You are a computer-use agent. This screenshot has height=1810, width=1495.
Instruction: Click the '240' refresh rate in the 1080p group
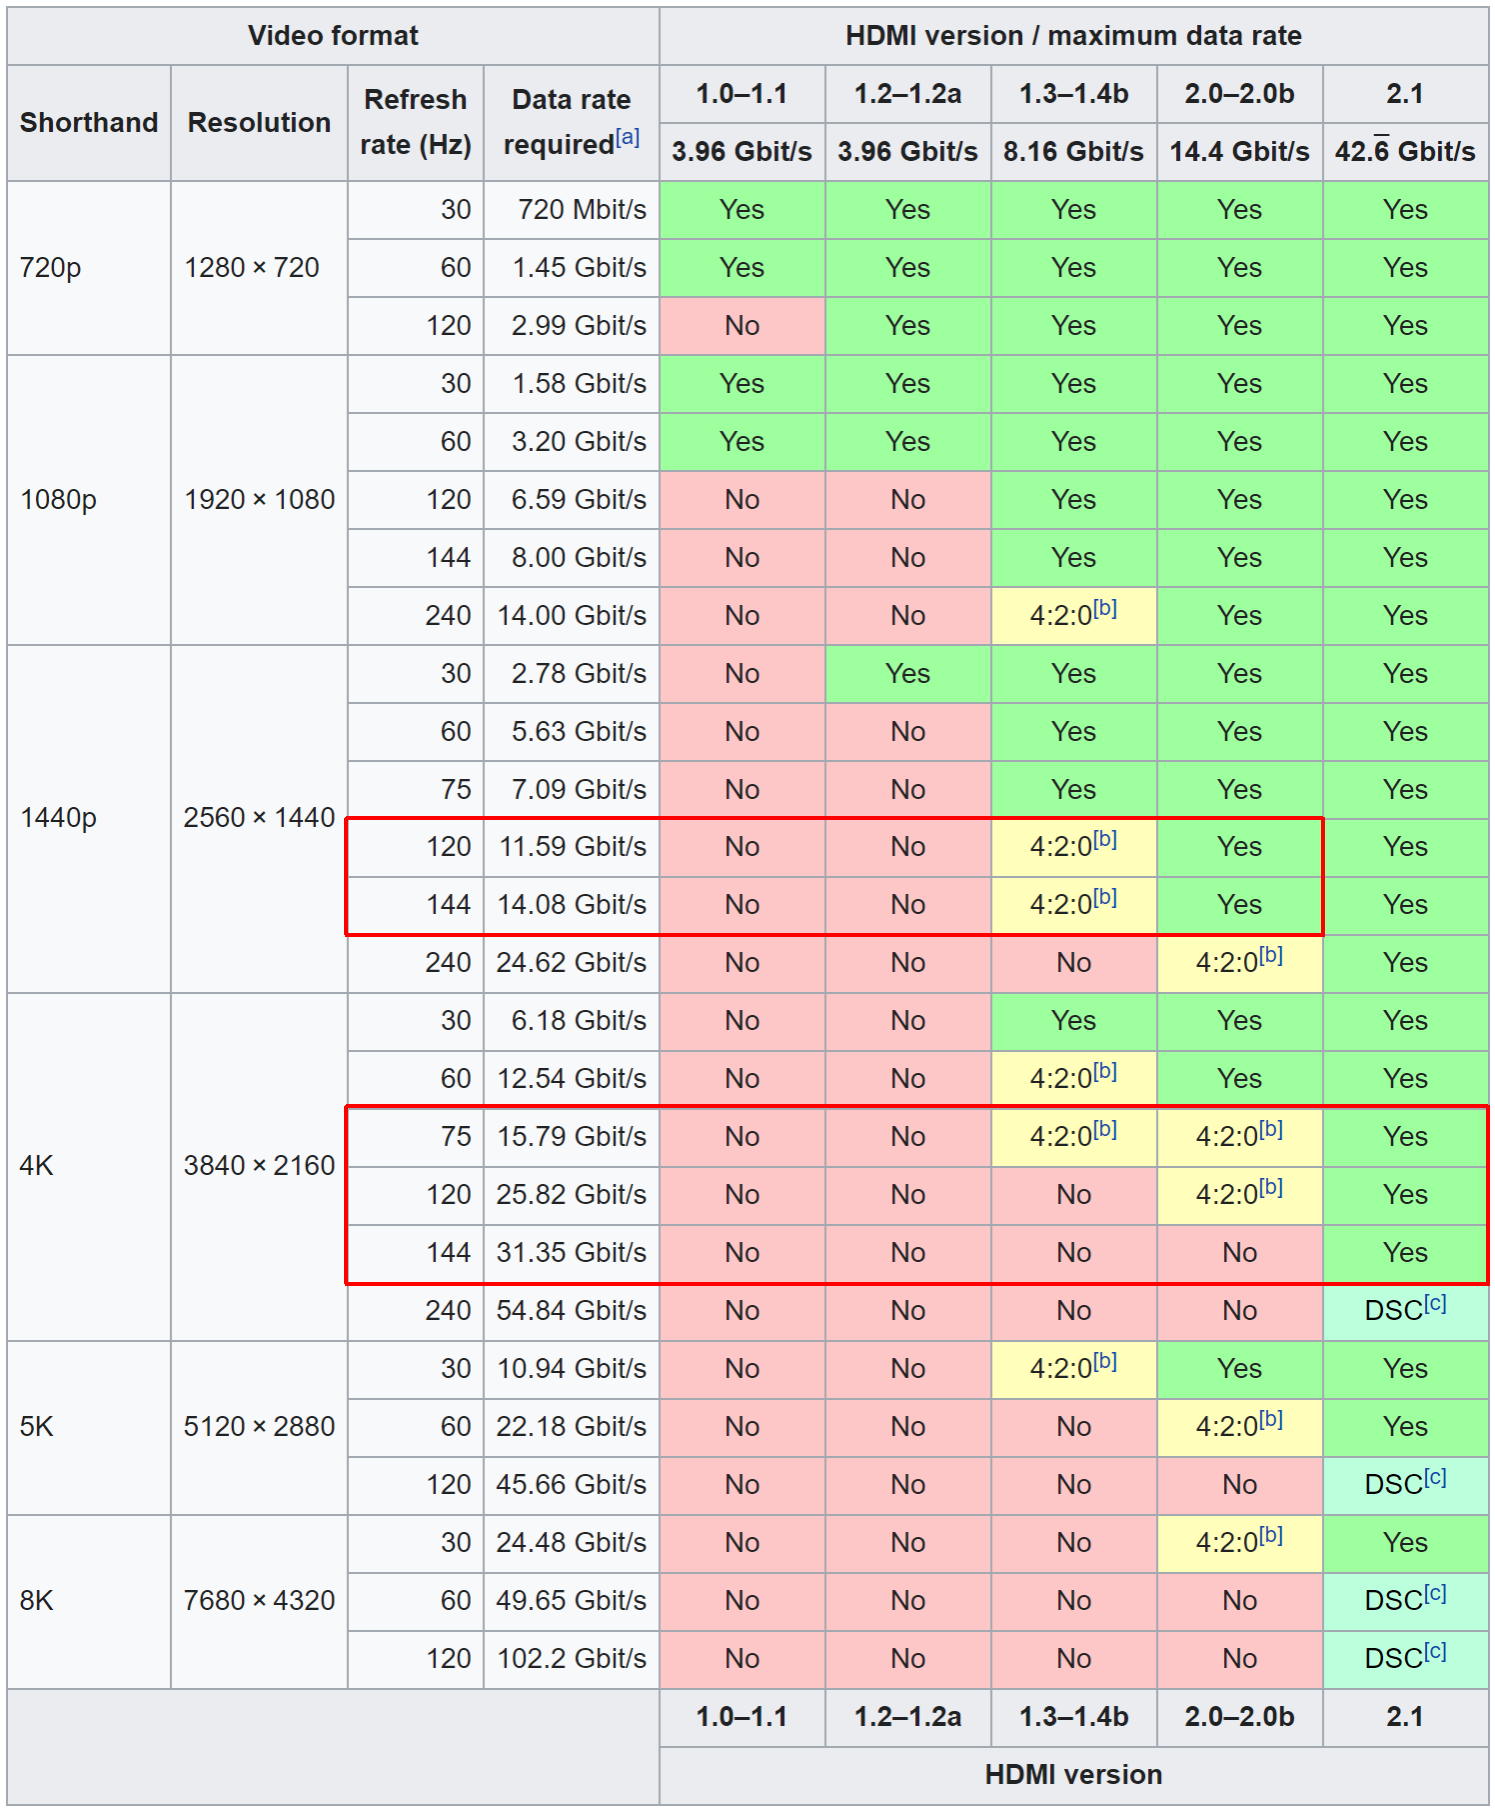tap(415, 616)
